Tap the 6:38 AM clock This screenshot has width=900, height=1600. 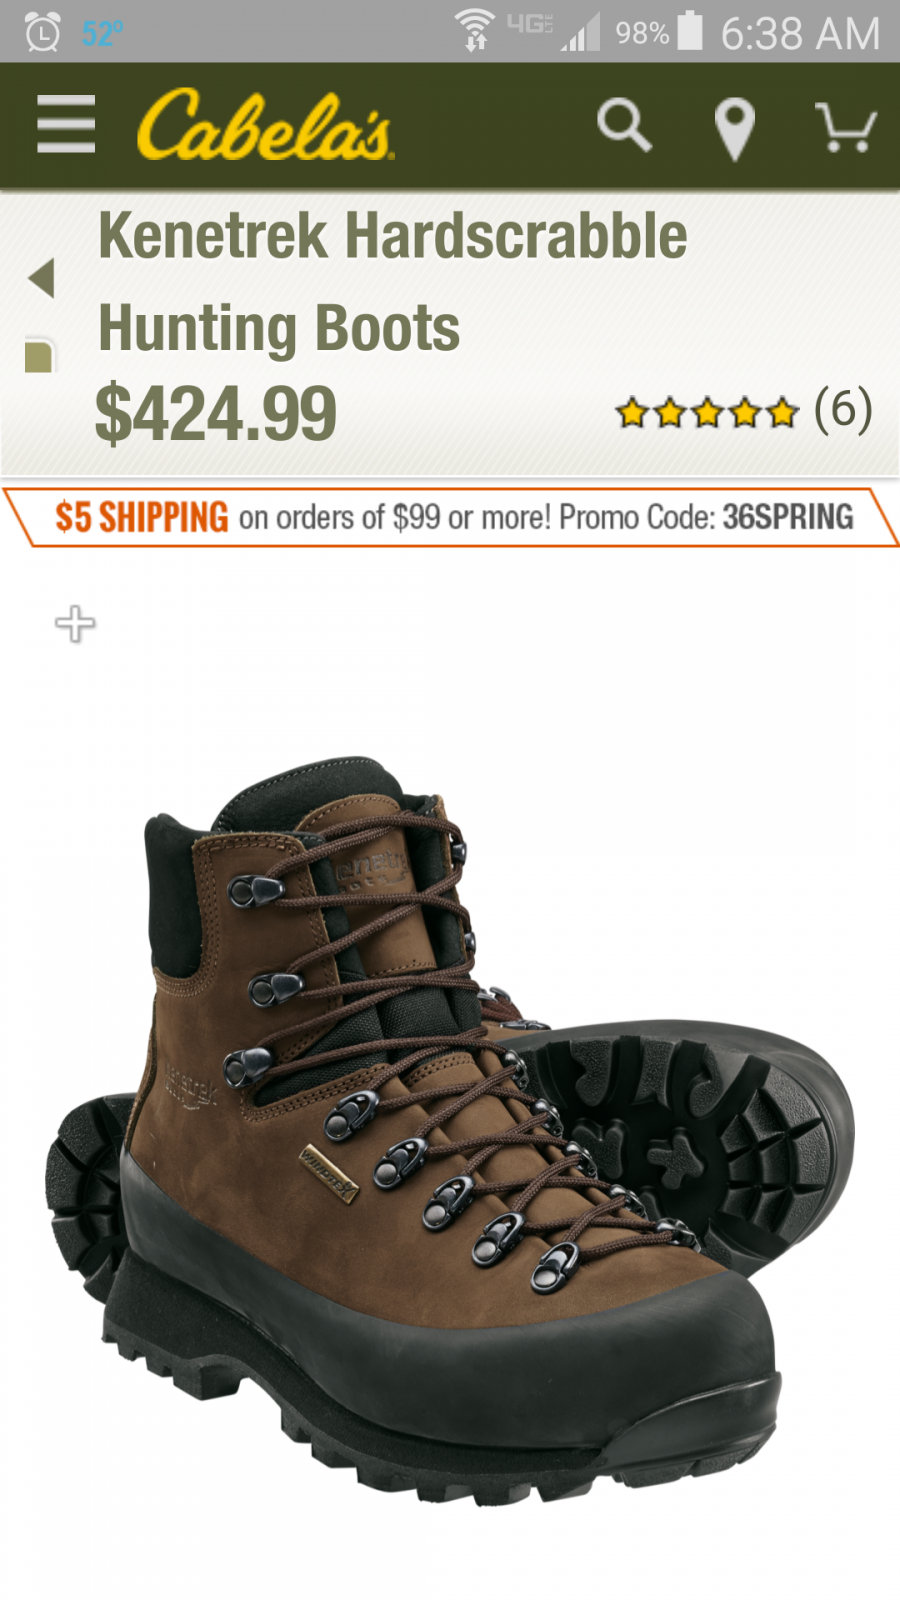click(800, 34)
